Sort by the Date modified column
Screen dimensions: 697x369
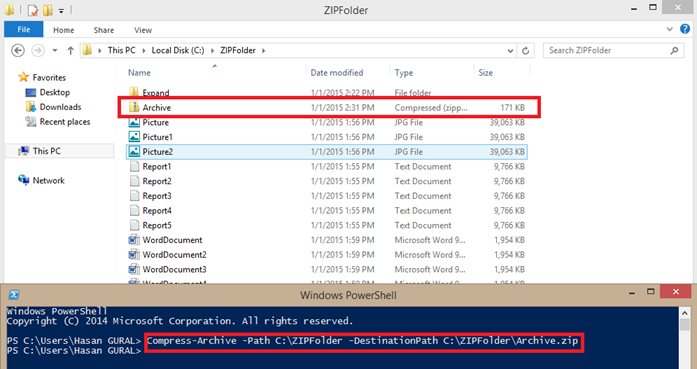point(336,72)
